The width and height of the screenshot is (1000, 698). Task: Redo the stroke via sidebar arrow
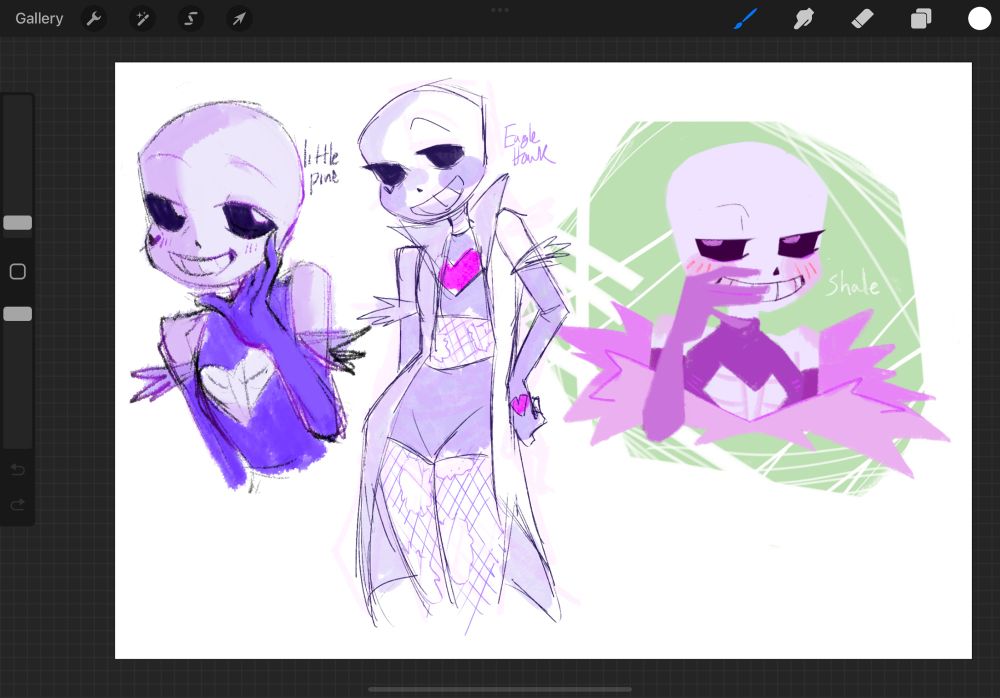18,505
